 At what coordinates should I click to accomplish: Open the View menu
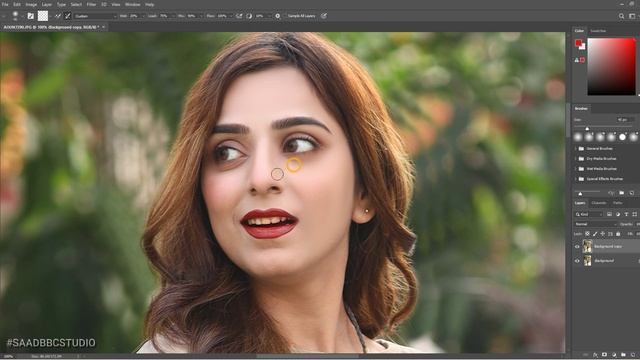coord(116,4)
